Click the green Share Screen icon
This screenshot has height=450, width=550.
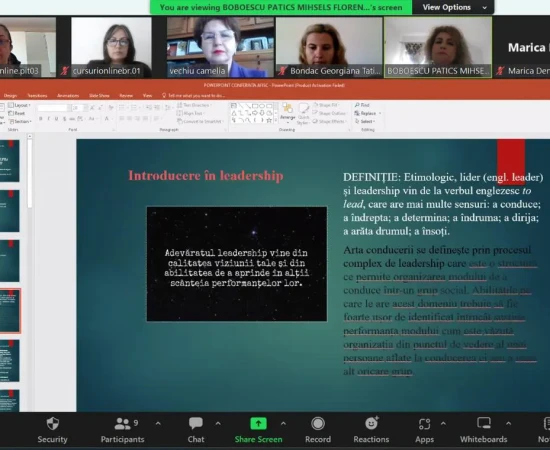tap(258, 424)
